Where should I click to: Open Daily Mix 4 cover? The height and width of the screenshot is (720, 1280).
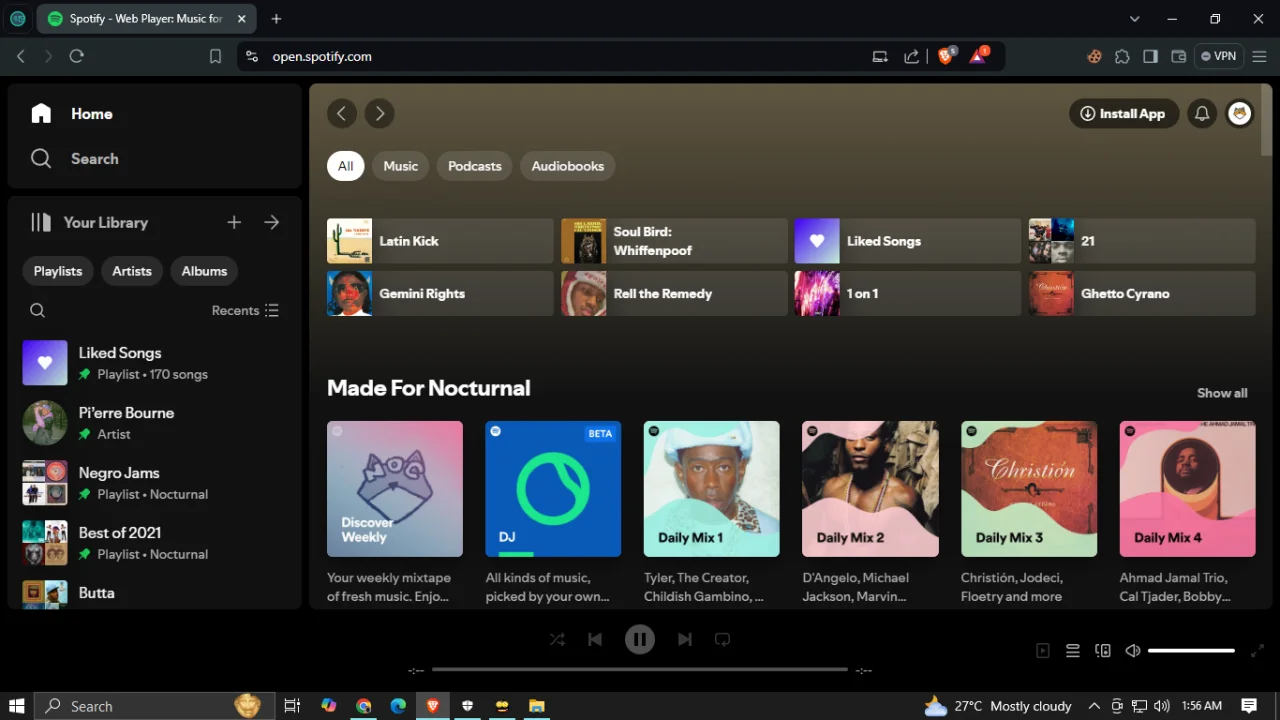(x=1187, y=489)
